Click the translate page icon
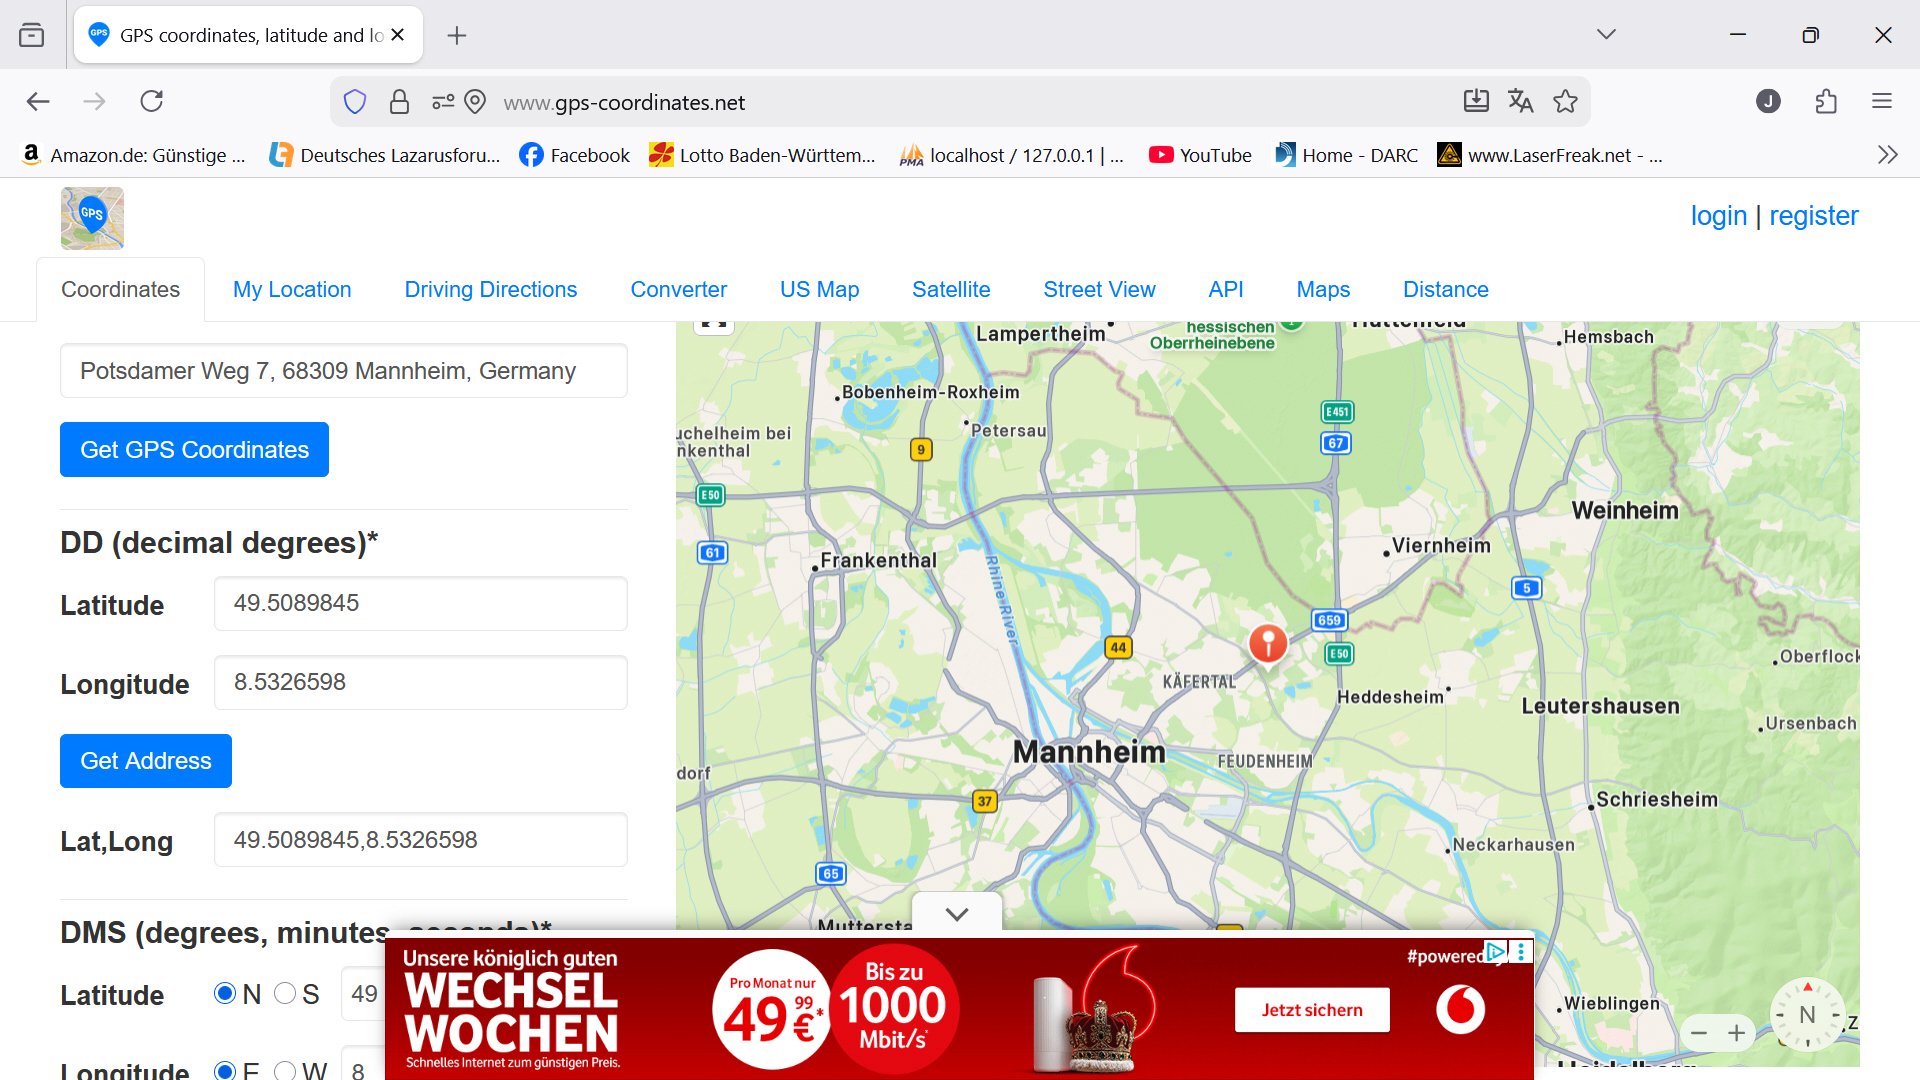The width and height of the screenshot is (1920, 1080). [x=1520, y=101]
